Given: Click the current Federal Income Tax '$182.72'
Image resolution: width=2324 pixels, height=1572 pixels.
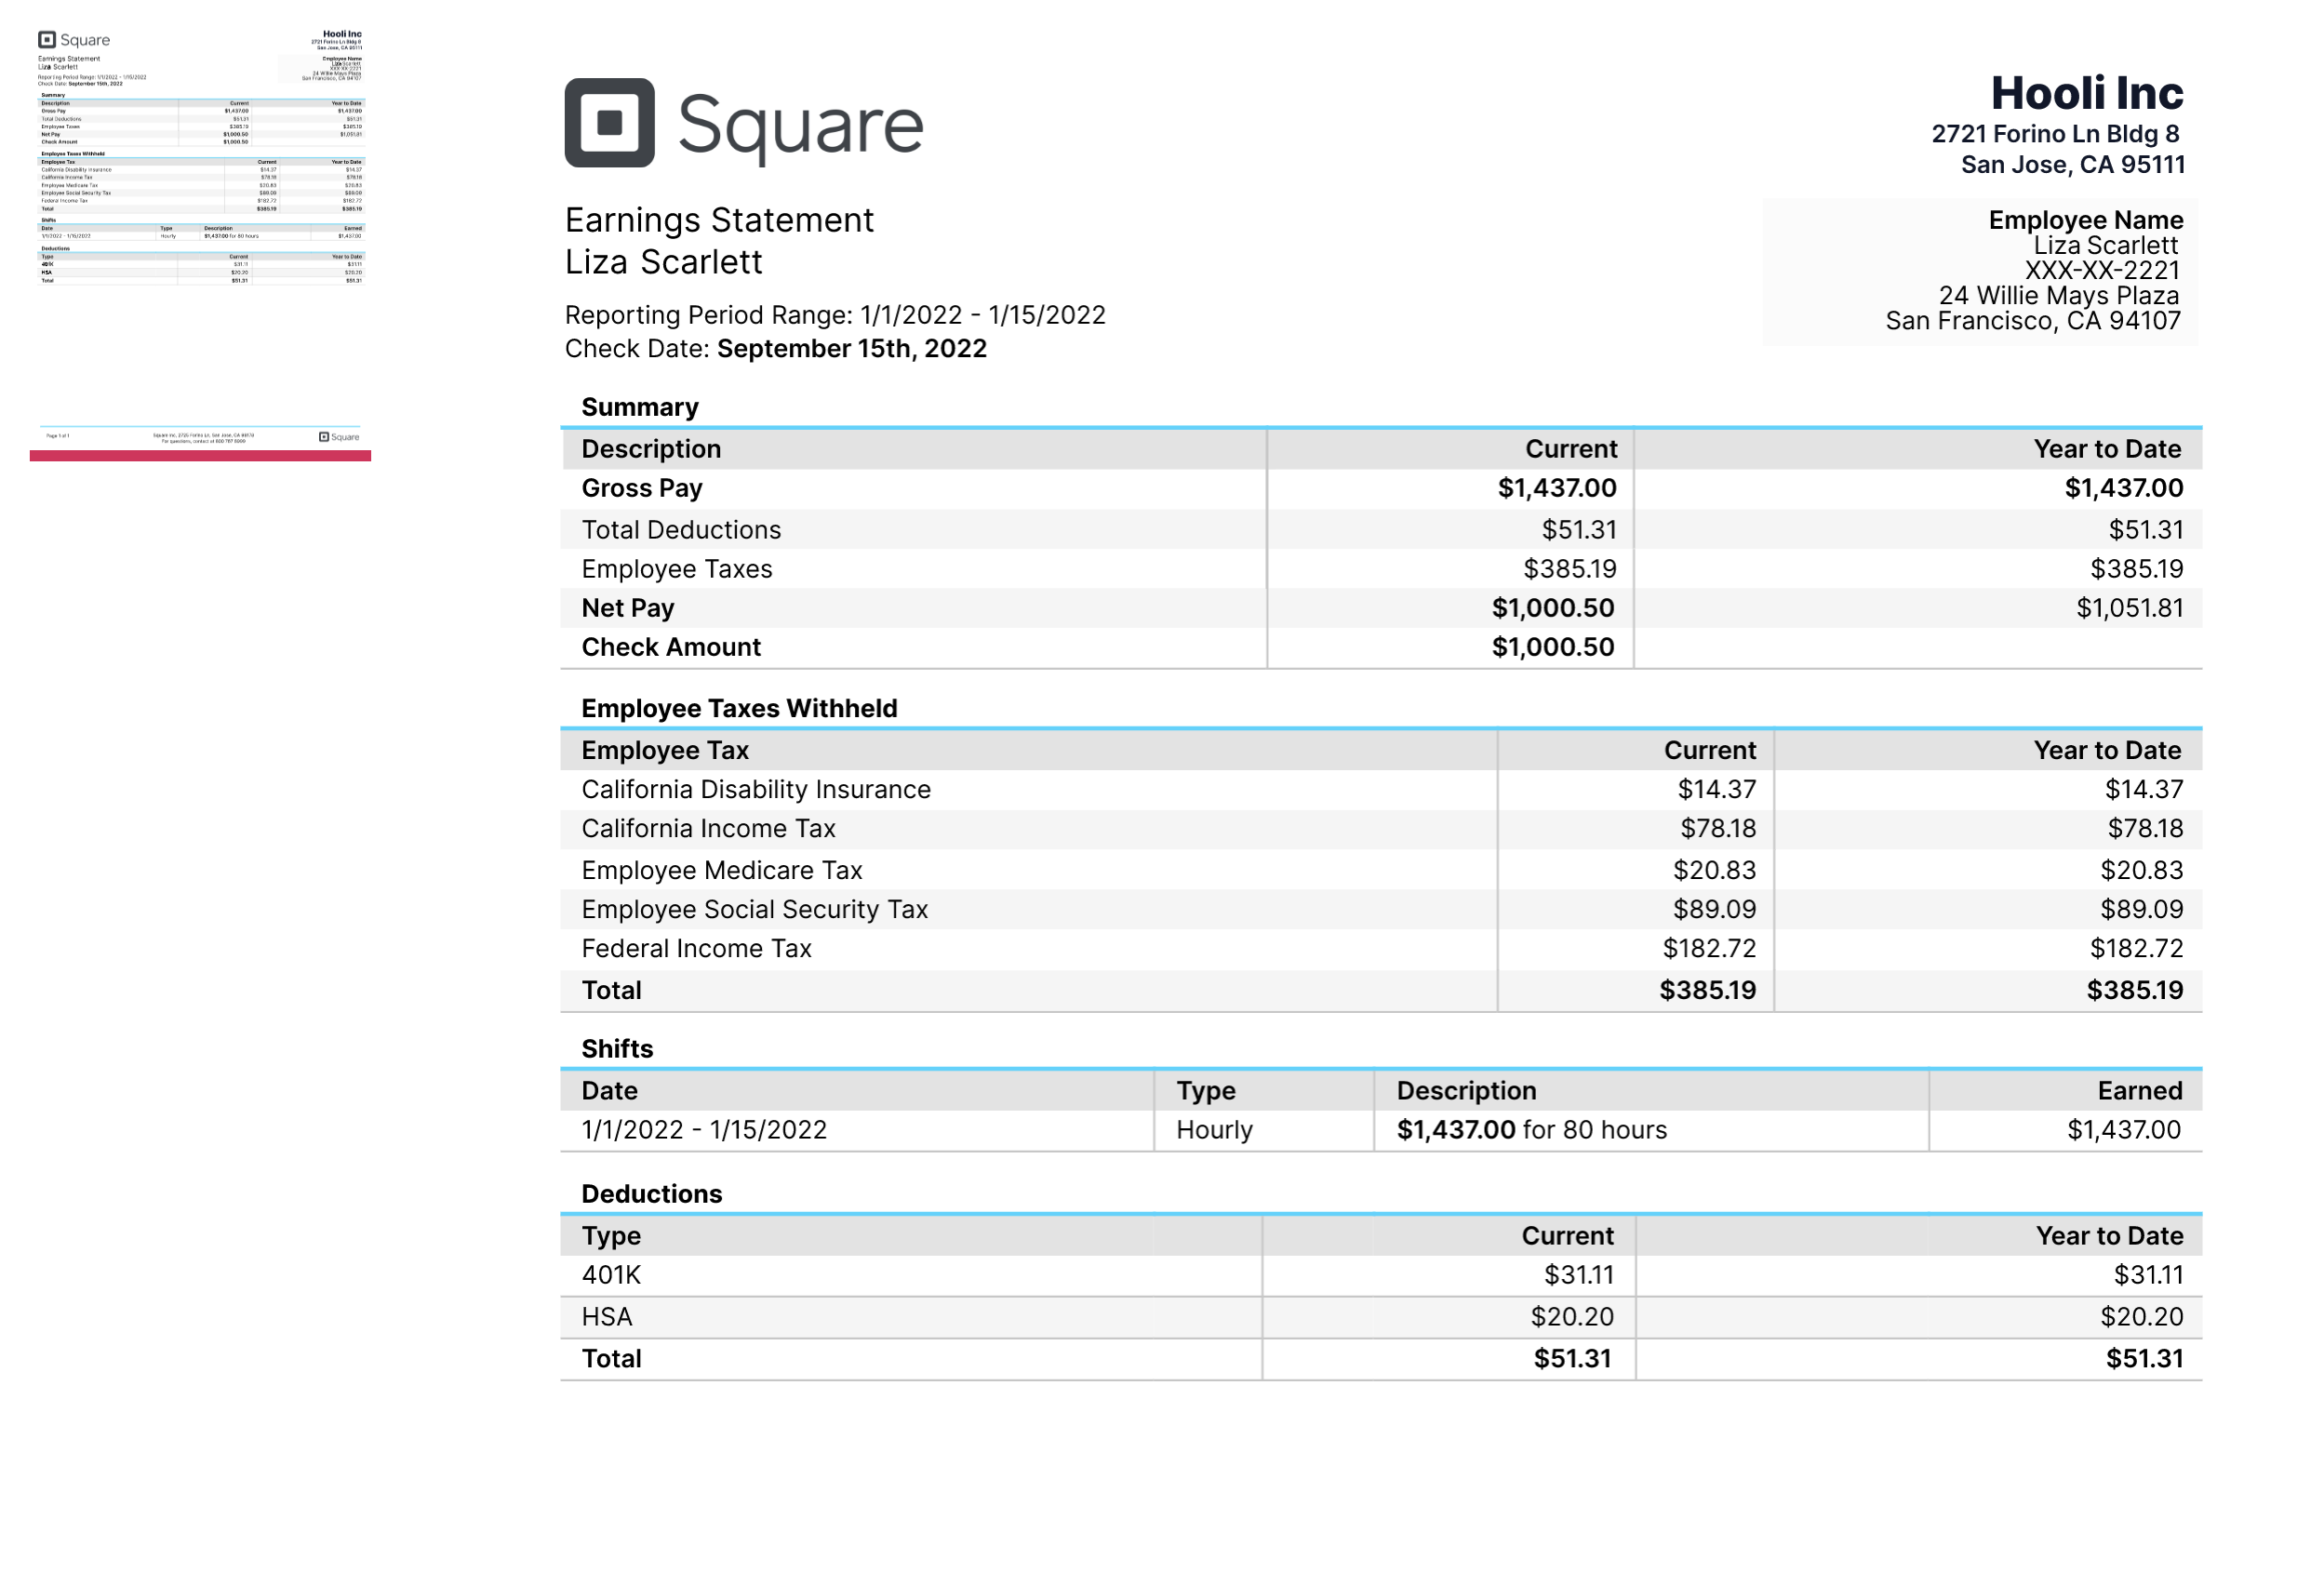Looking at the screenshot, I should 1709,949.
